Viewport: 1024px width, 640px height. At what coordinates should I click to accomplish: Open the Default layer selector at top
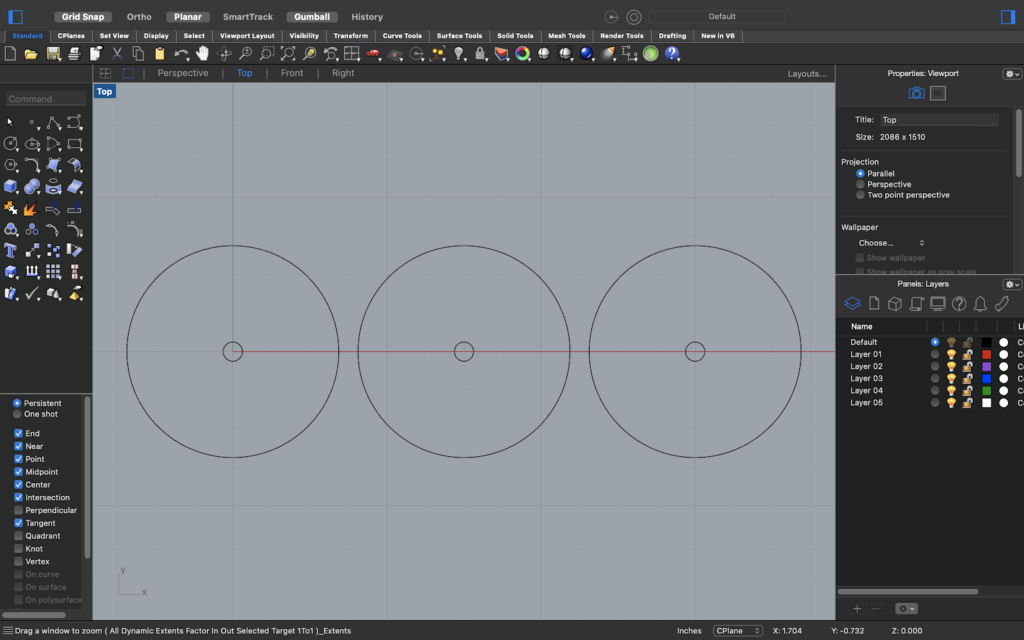pos(716,17)
